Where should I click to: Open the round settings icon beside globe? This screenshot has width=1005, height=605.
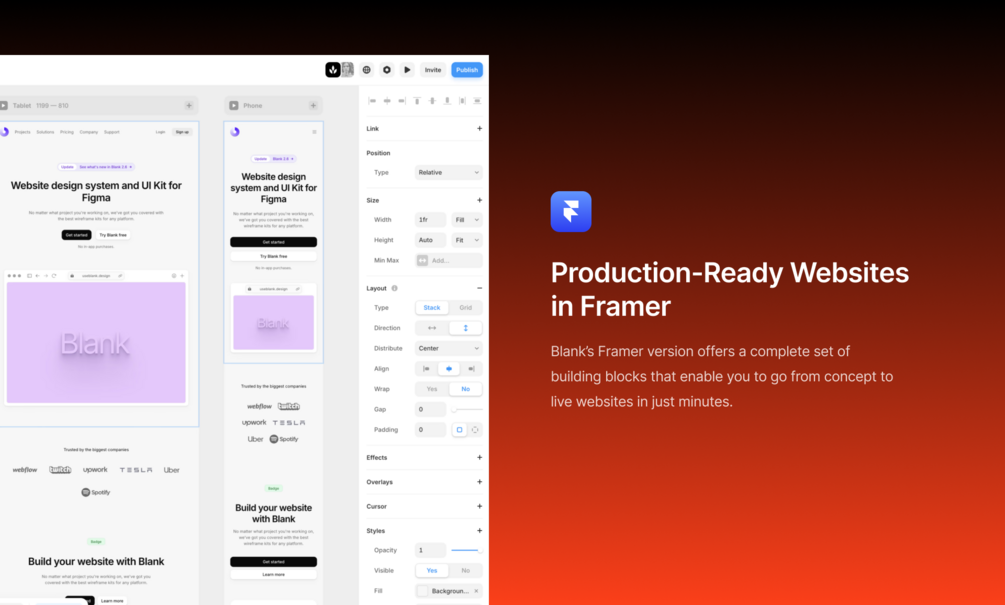pyautogui.click(x=386, y=70)
